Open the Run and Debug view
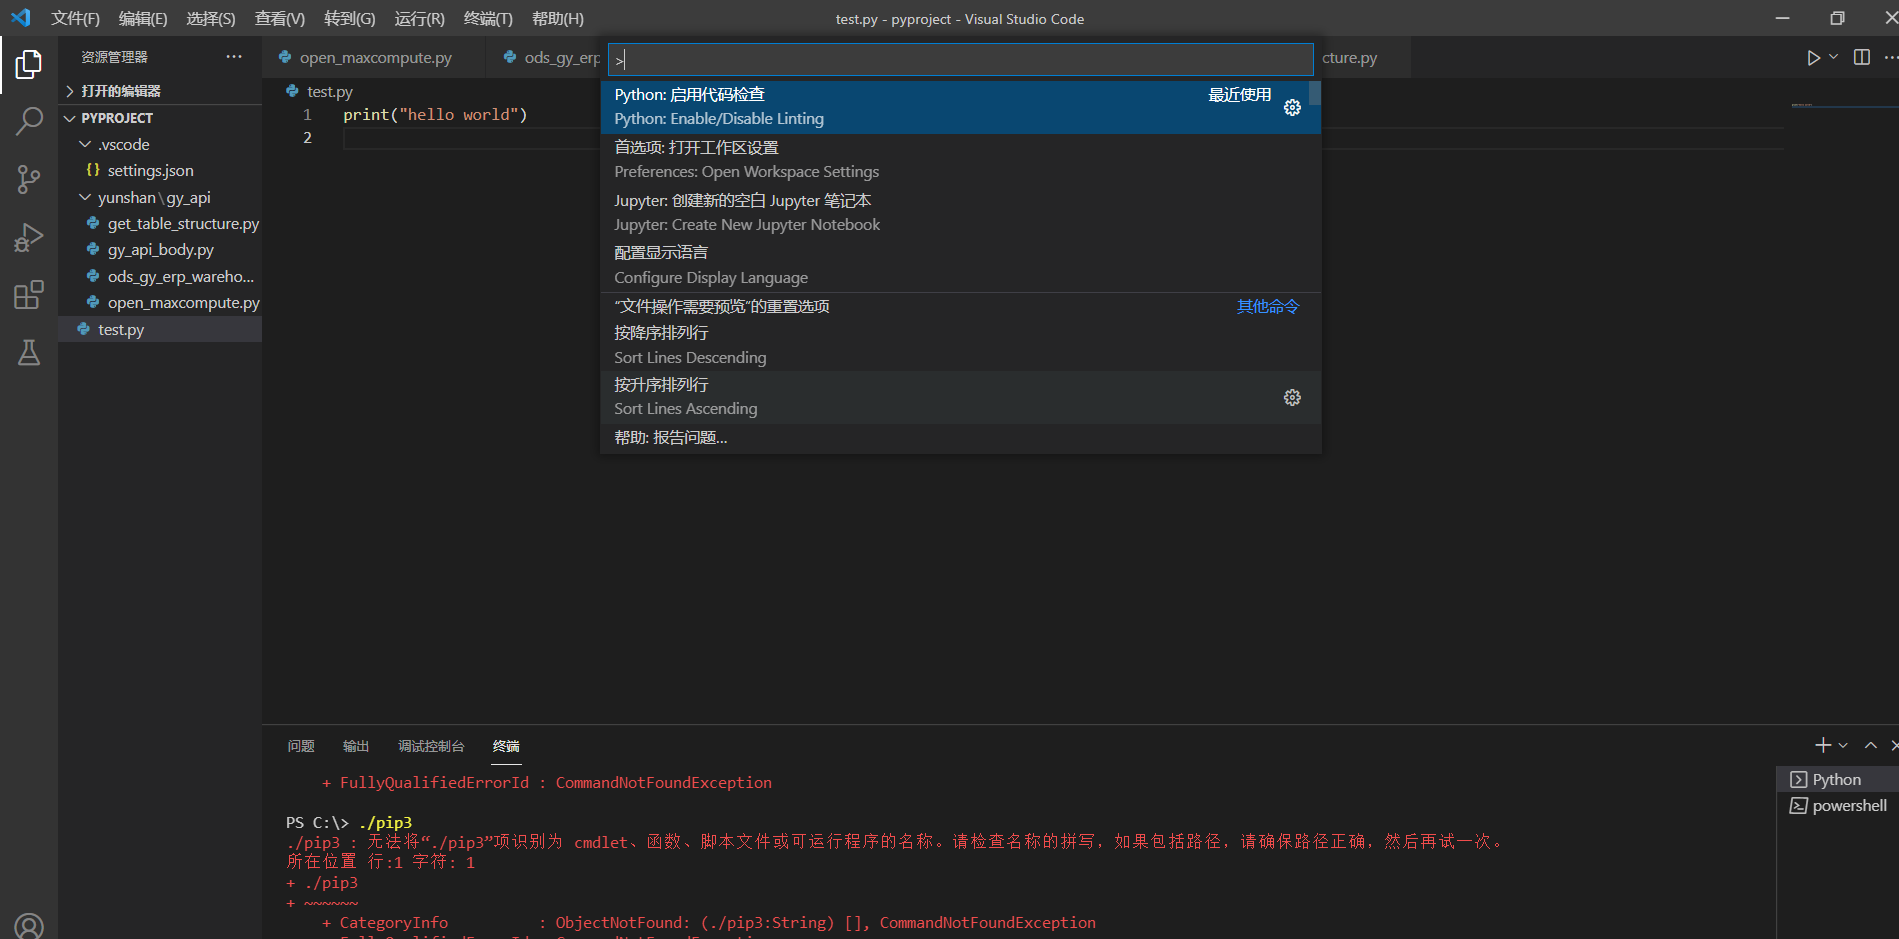Screen dimensions: 1899x939 coord(29,238)
